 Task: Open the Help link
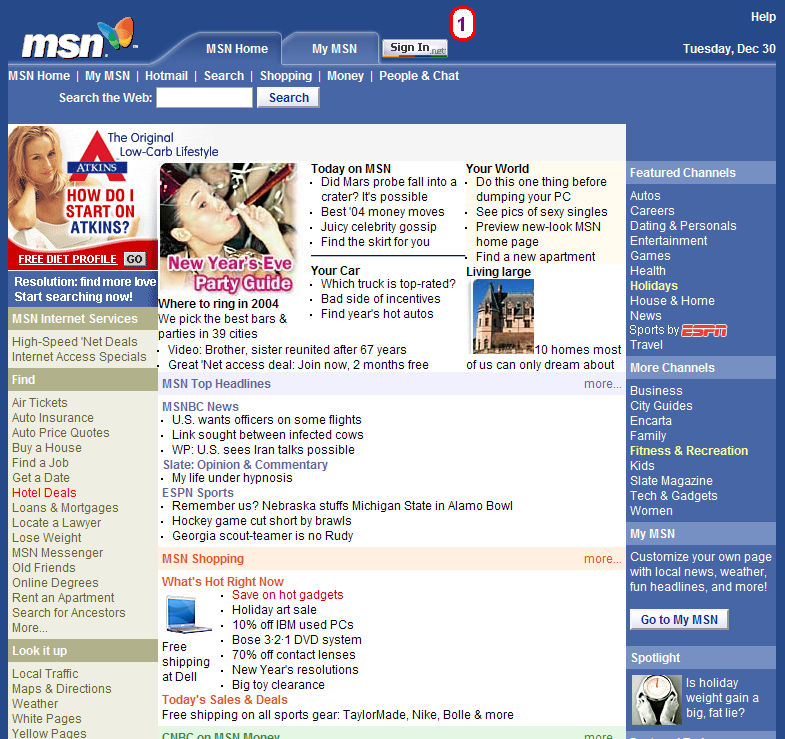(763, 17)
